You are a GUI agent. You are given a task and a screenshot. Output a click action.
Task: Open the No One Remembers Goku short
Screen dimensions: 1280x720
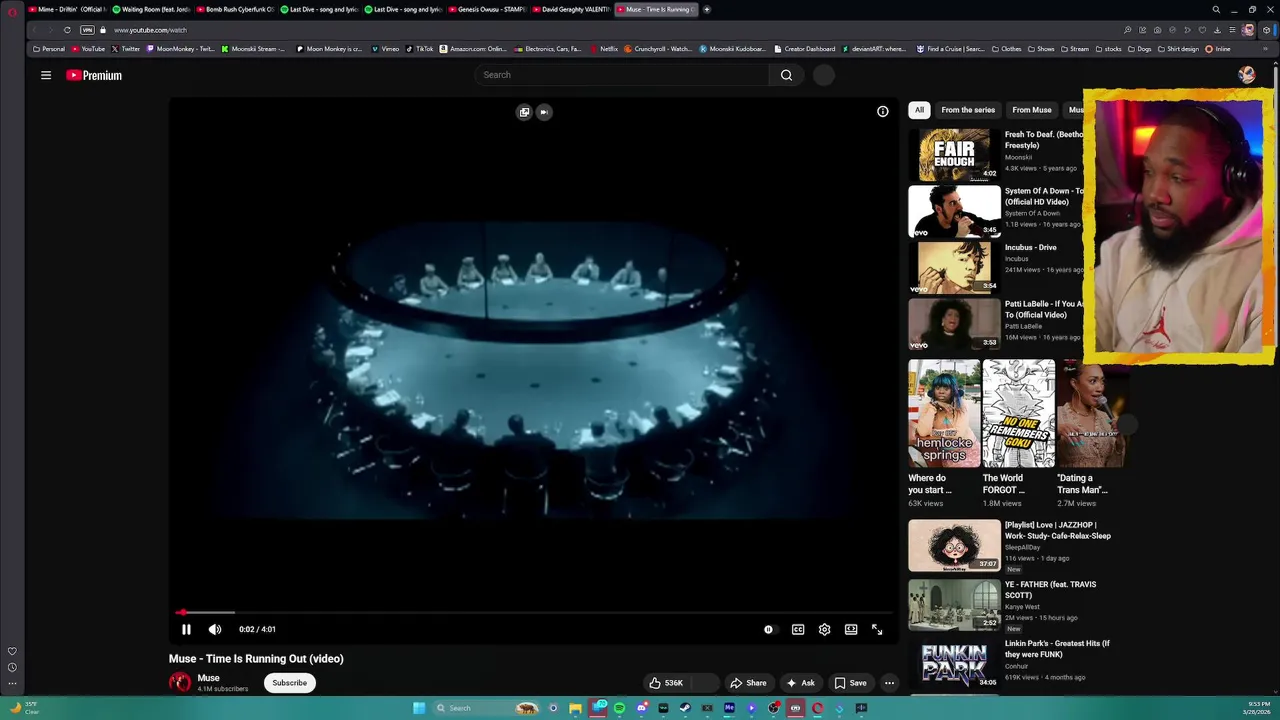[1018, 413]
